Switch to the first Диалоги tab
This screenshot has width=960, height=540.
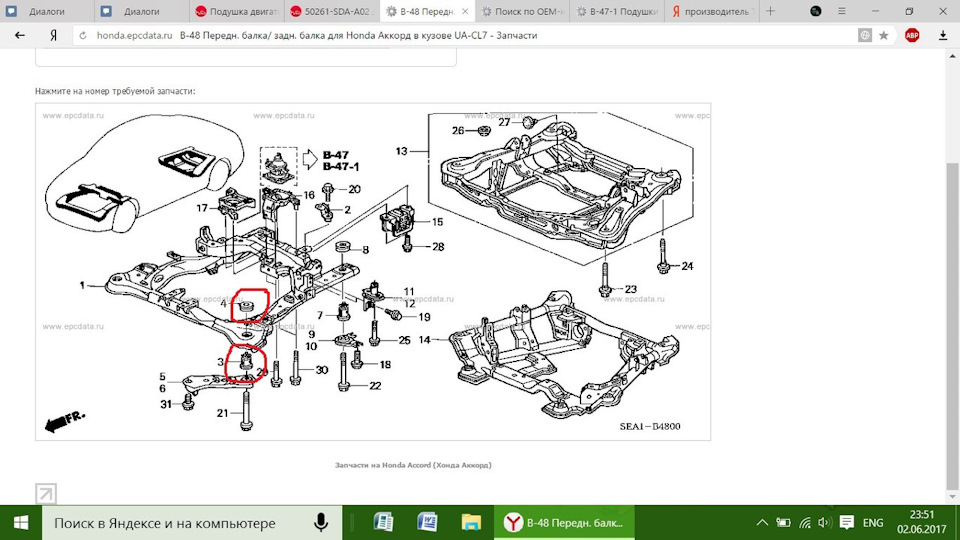pos(47,11)
